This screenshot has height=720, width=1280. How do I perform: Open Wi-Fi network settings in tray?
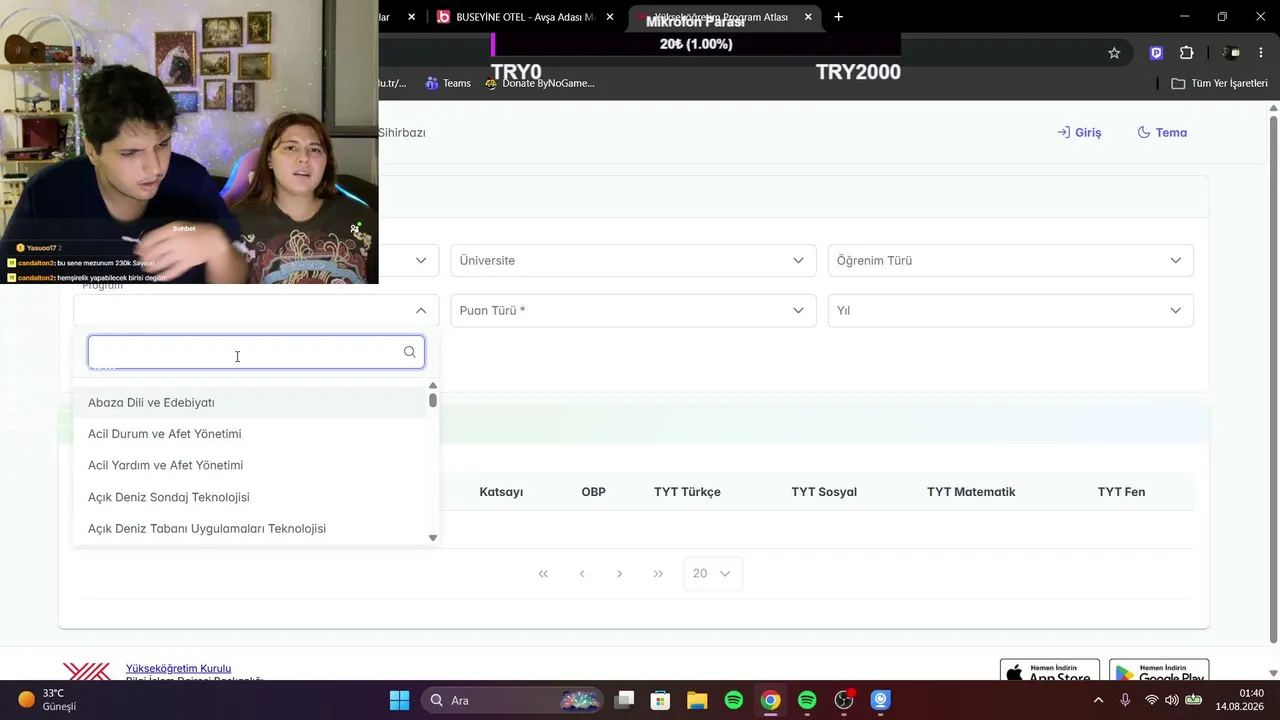[1152, 700]
